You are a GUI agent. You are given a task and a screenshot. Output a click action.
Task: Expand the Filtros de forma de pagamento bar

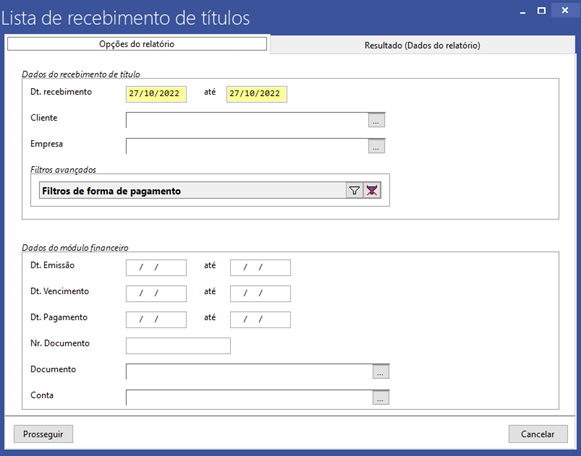tap(193, 191)
